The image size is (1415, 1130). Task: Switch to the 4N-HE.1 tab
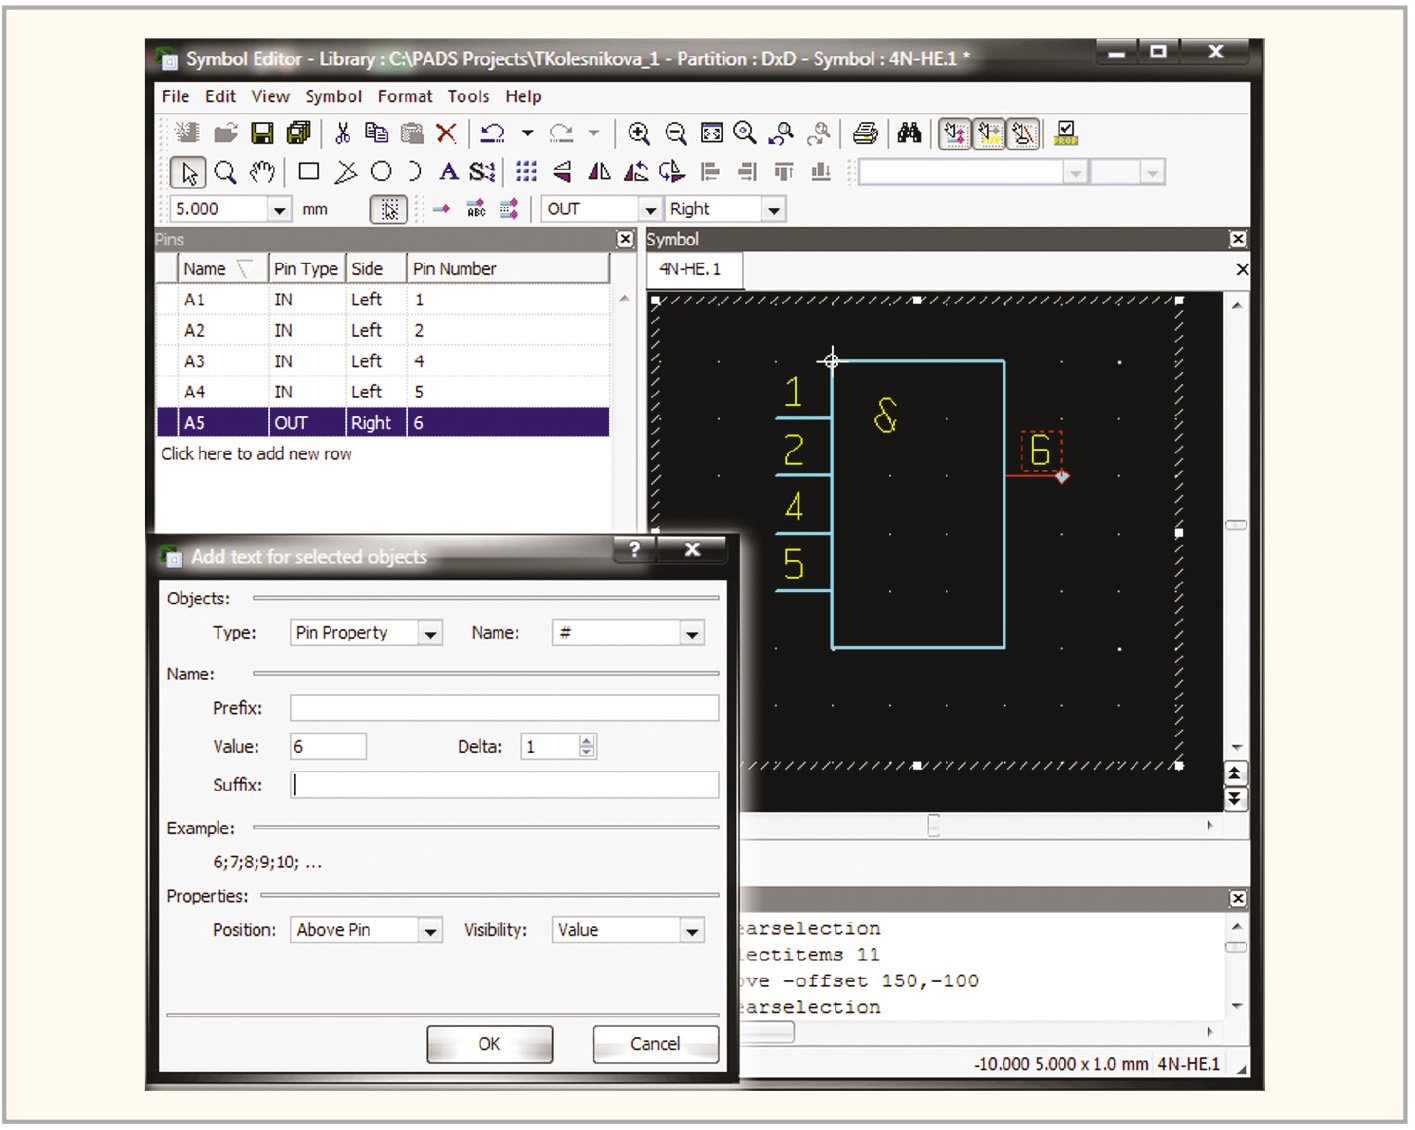[x=690, y=270]
